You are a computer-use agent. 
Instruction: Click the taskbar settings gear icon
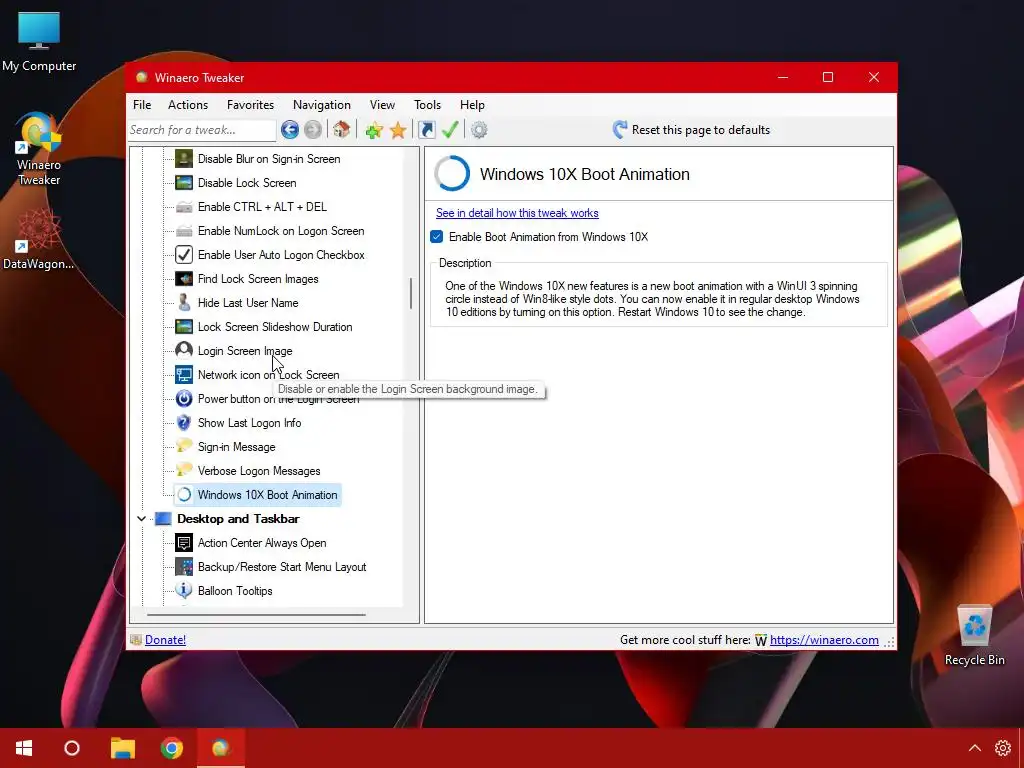(1002, 748)
